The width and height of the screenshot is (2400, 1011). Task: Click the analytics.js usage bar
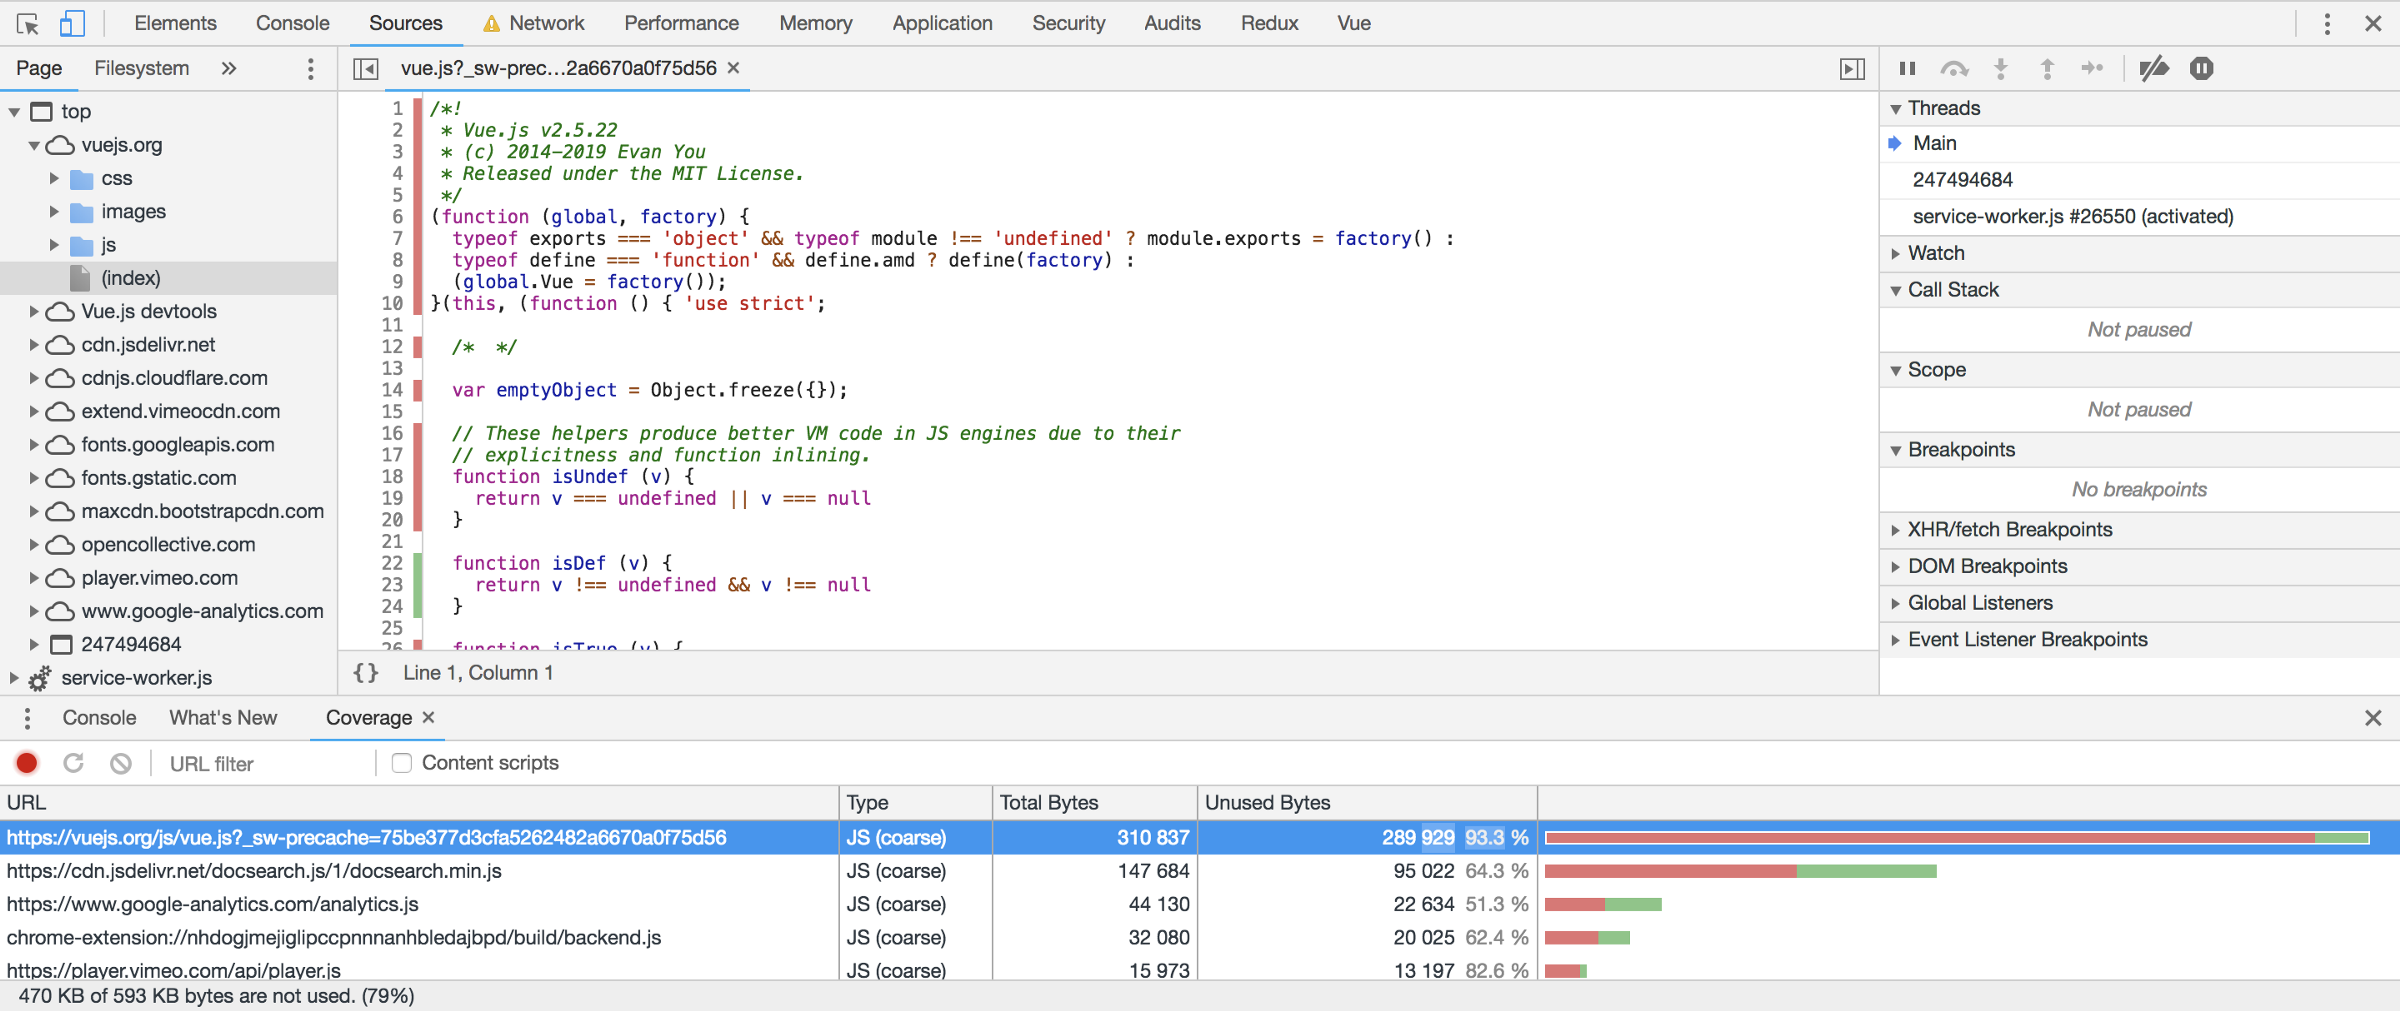[1603, 904]
